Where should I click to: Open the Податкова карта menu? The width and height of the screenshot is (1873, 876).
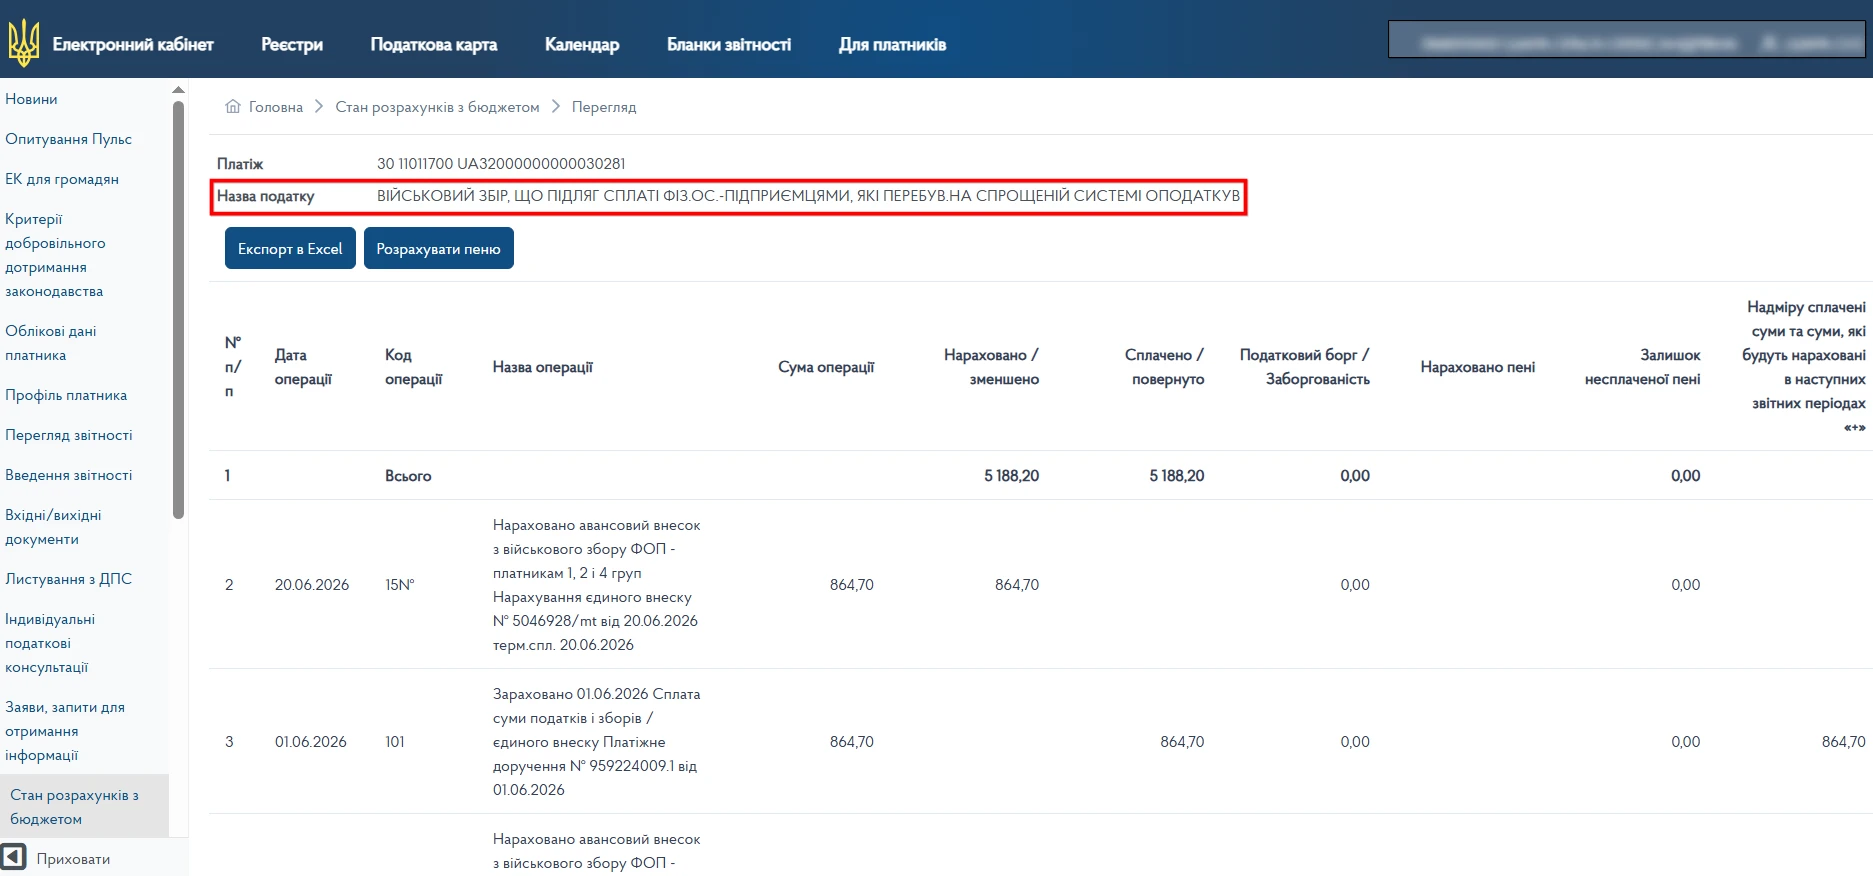[434, 44]
